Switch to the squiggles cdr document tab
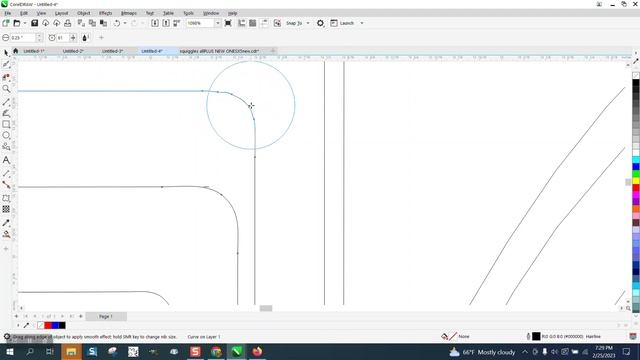 coord(219,51)
